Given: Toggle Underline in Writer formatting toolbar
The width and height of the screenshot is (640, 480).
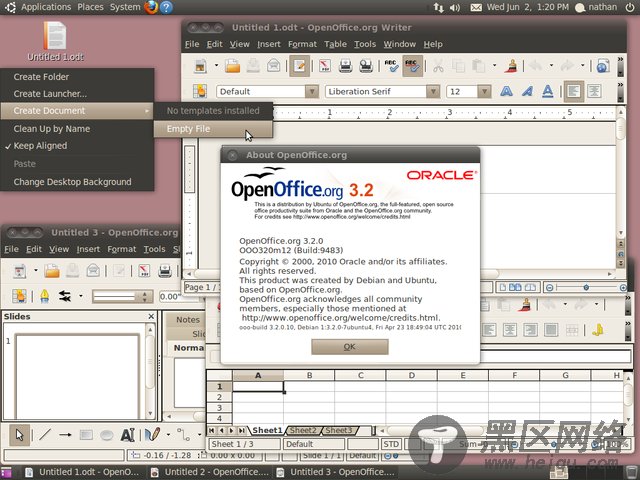Looking at the screenshot, I should [x=547, y=91].
